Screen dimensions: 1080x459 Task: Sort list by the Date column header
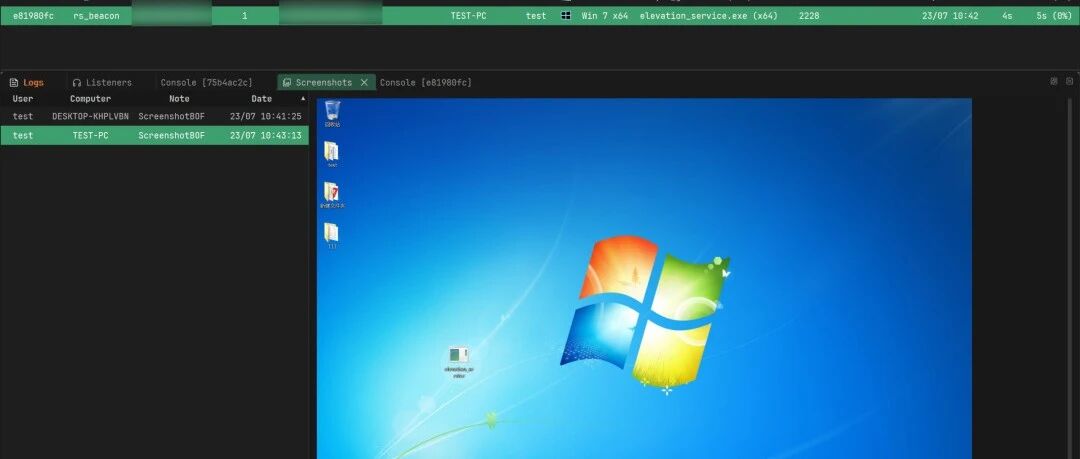(x=262, y=99)
